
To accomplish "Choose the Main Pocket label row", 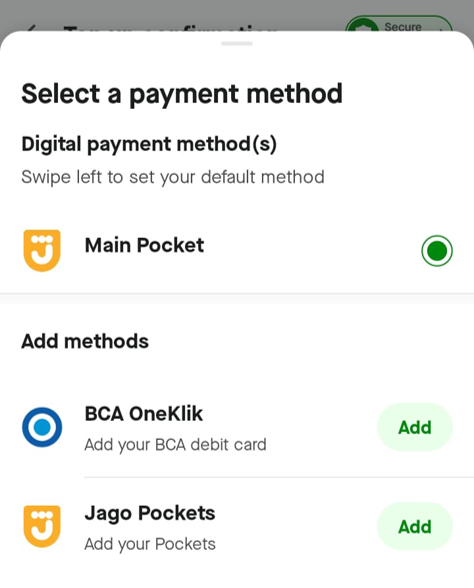I will 237,250.
